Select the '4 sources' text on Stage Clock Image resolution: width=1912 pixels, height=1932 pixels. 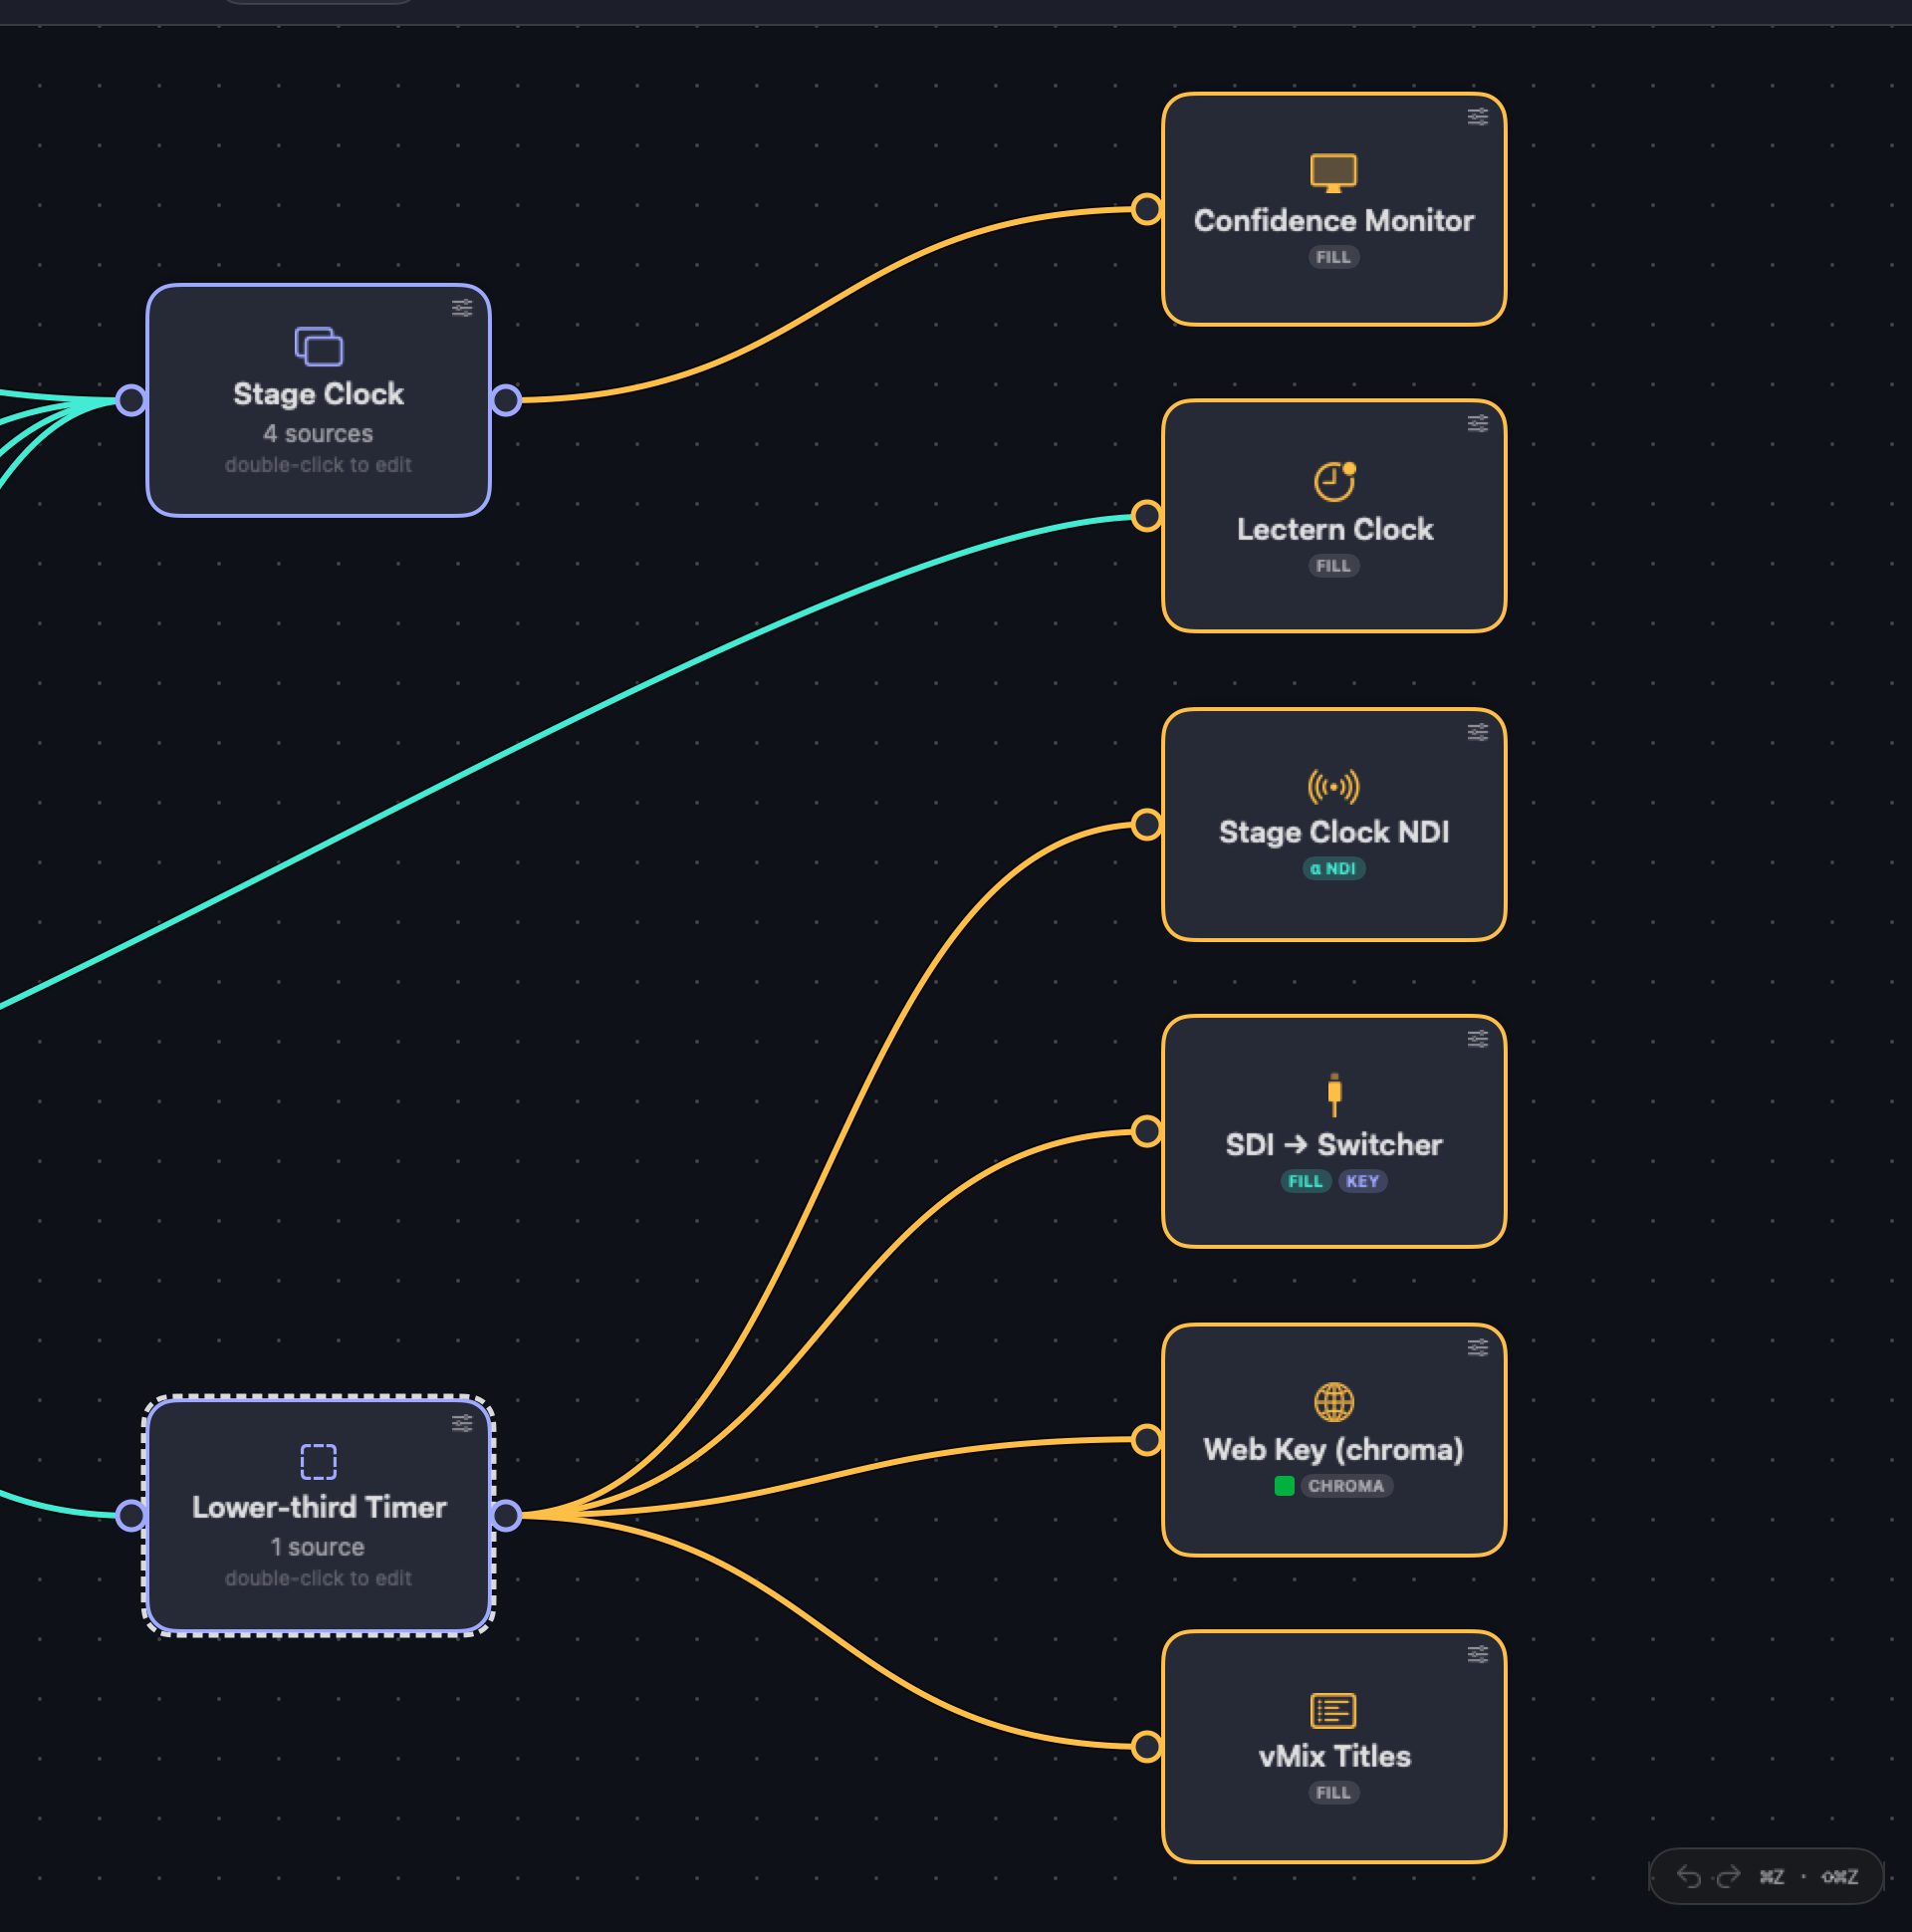click(318, 434)
